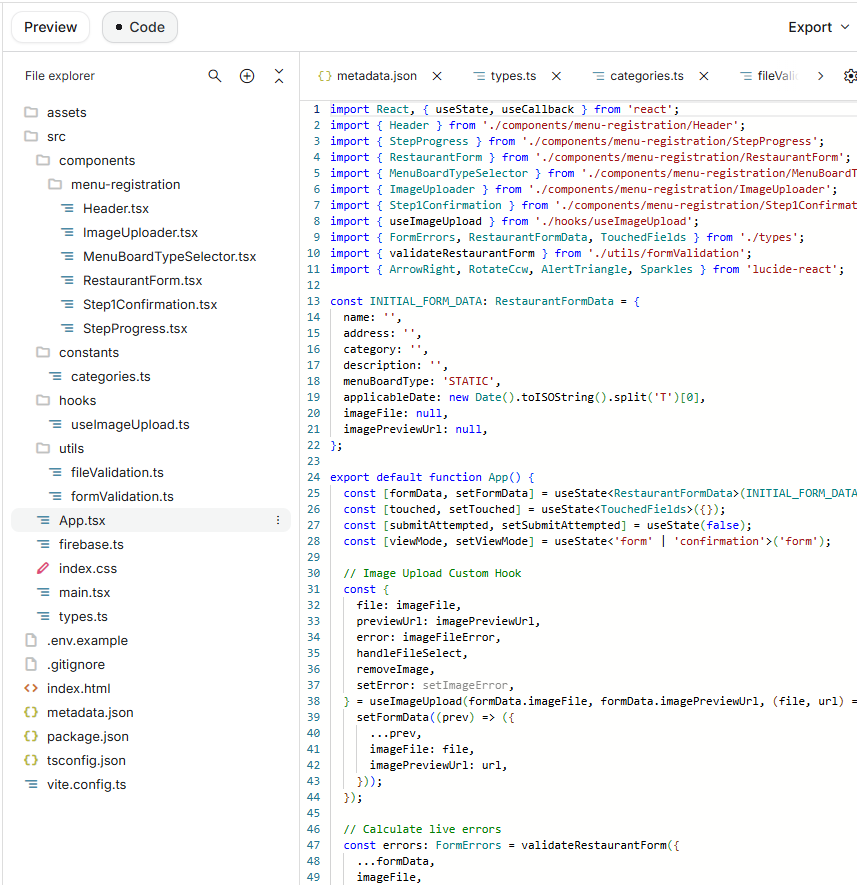This screenshot has width=857, height=885.
Task: Select the fileValidation editor tab
Action: point(769,76)
